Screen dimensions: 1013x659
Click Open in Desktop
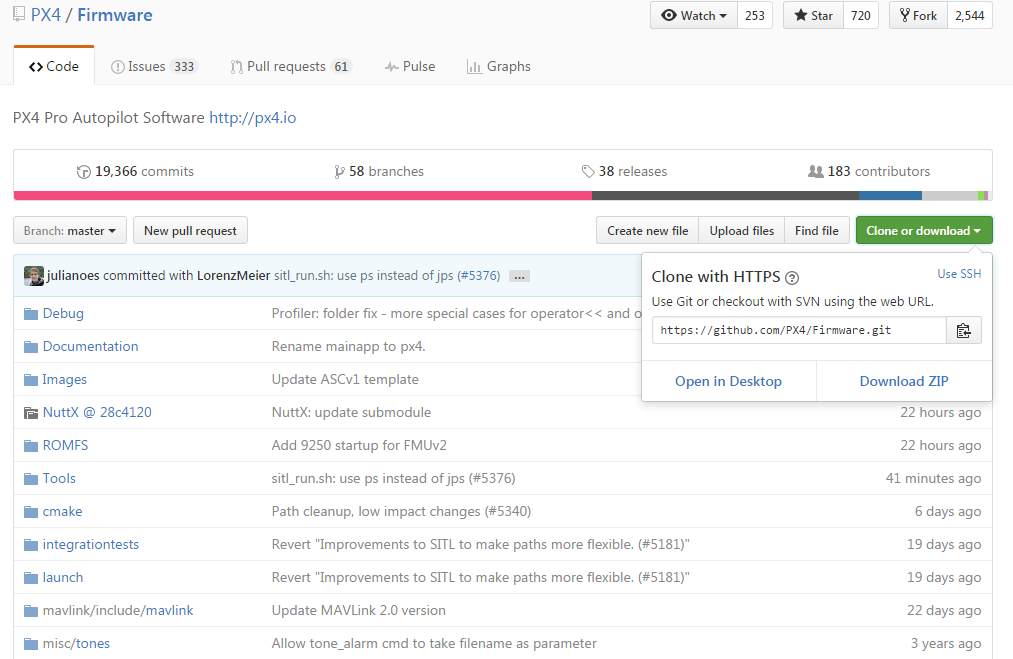coord(728,381)
